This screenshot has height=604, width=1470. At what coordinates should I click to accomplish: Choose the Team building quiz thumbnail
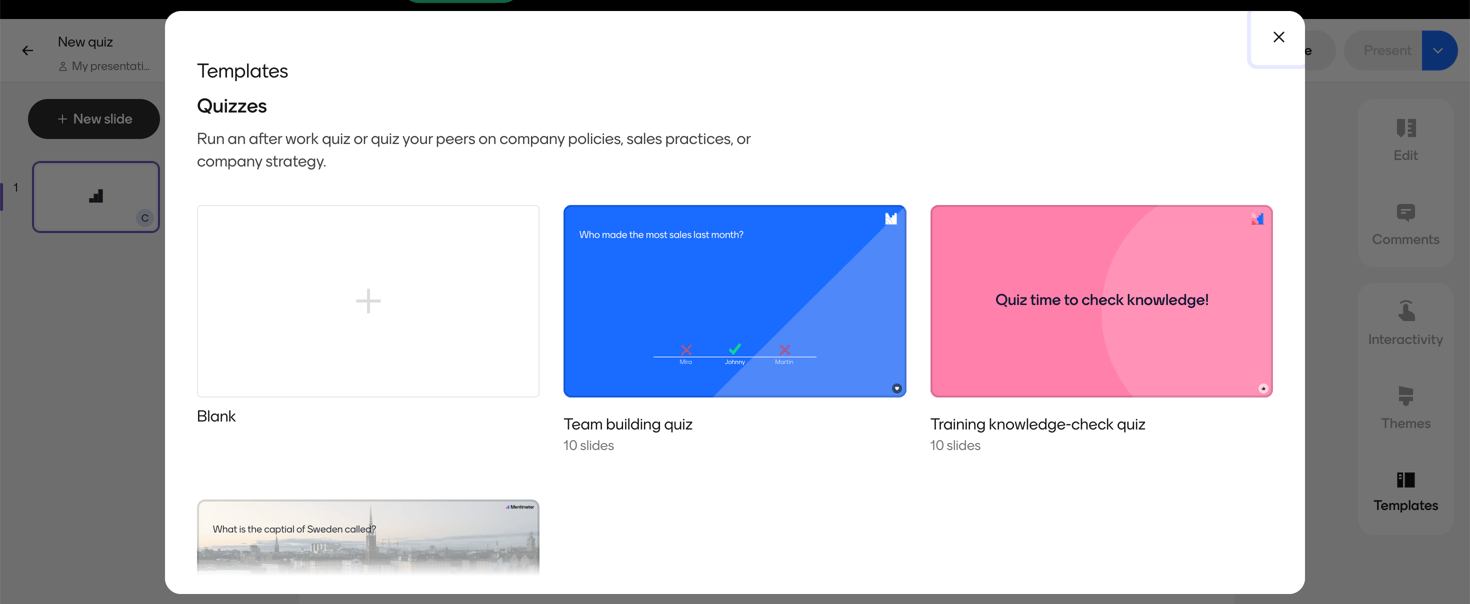click(734, 301)
